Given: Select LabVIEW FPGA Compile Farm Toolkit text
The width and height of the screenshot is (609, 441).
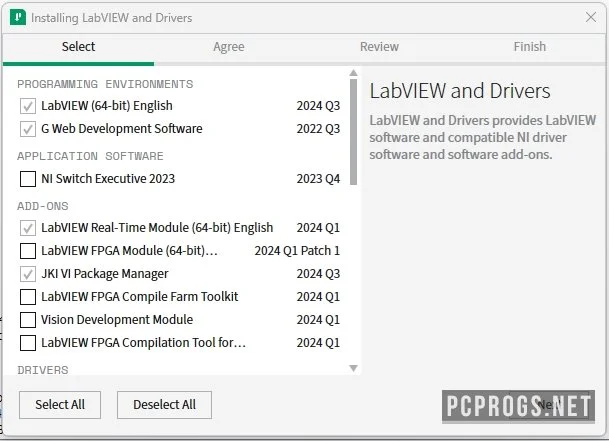Looking at the screenshot, I should pos(139,297).
